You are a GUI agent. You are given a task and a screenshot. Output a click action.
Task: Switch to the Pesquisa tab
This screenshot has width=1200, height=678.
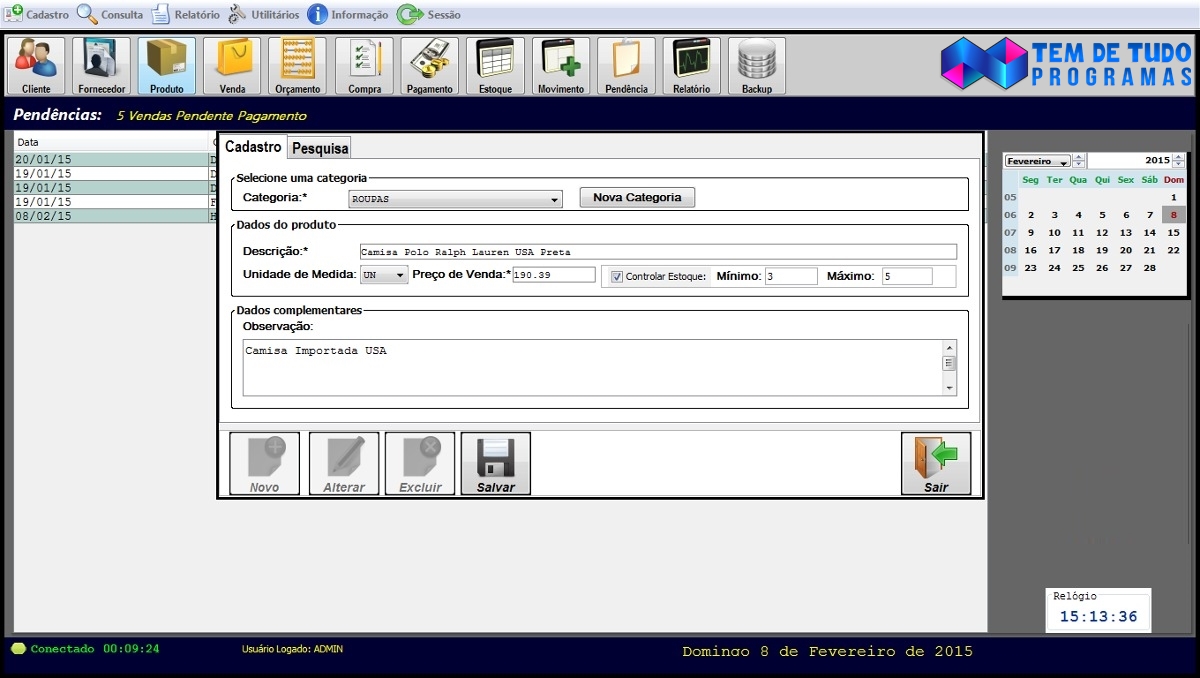[x=320, y=148]
